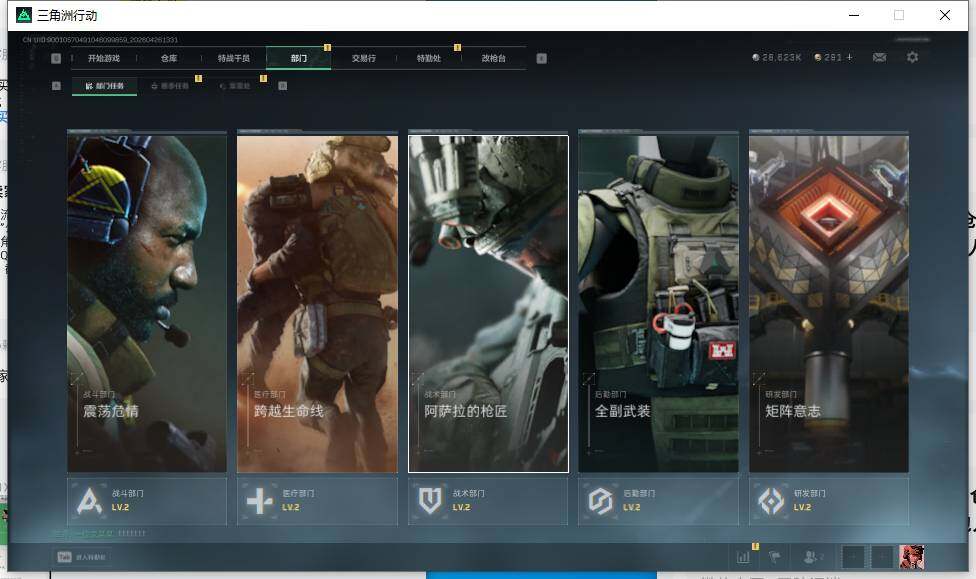Open the 开始游戏 tab

(x=103, y=58)
